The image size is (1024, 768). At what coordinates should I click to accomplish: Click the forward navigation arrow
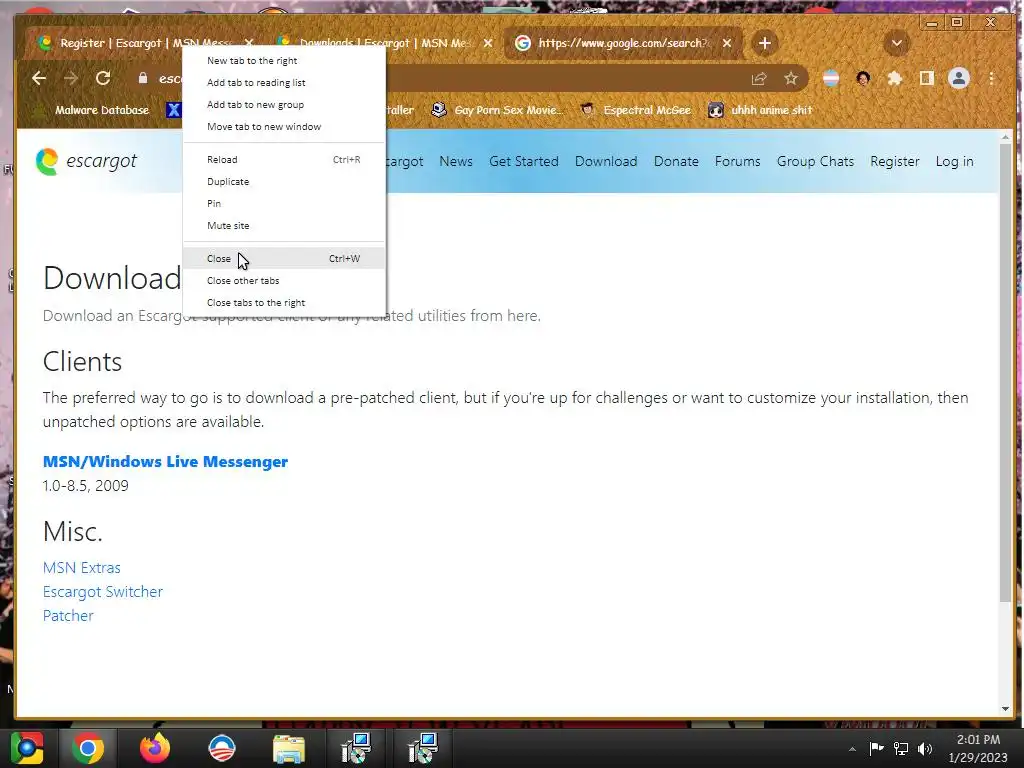pos(71,78)
